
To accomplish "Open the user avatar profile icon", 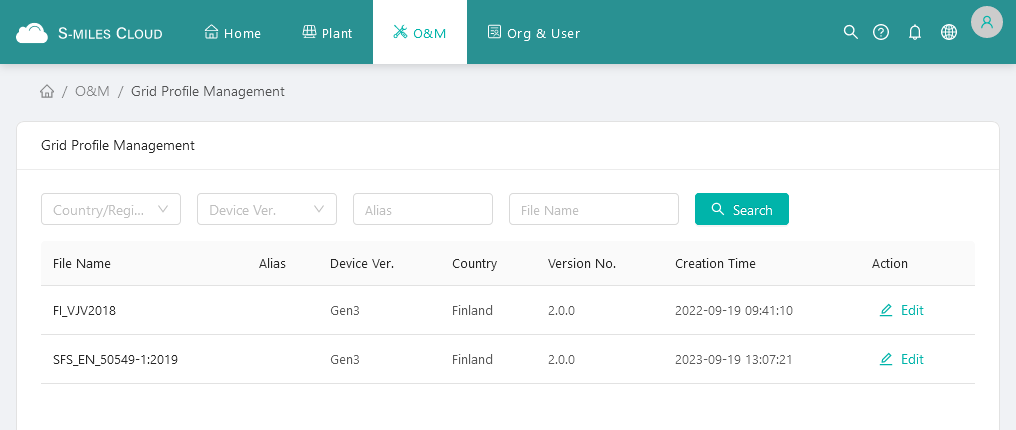I will [x=986, y=22].
